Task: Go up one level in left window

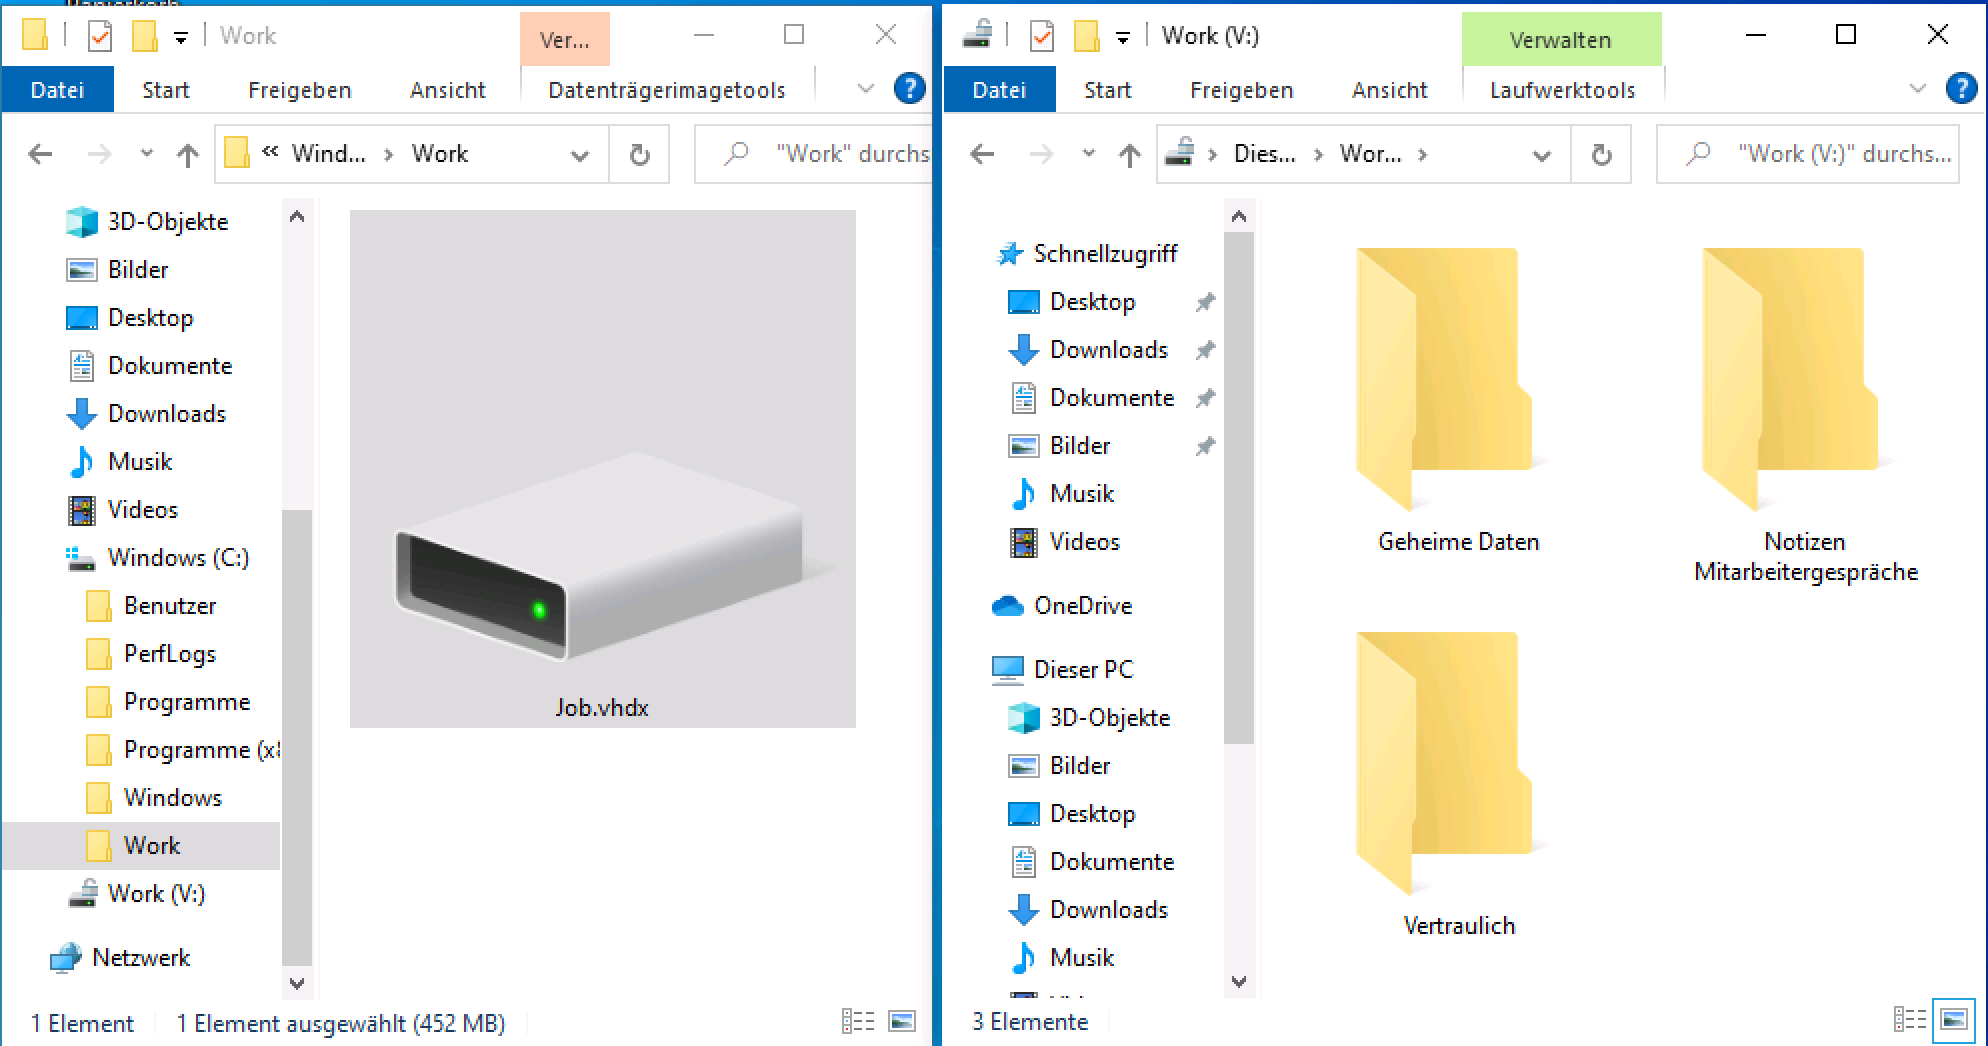Action: click(x=188, y=154)
